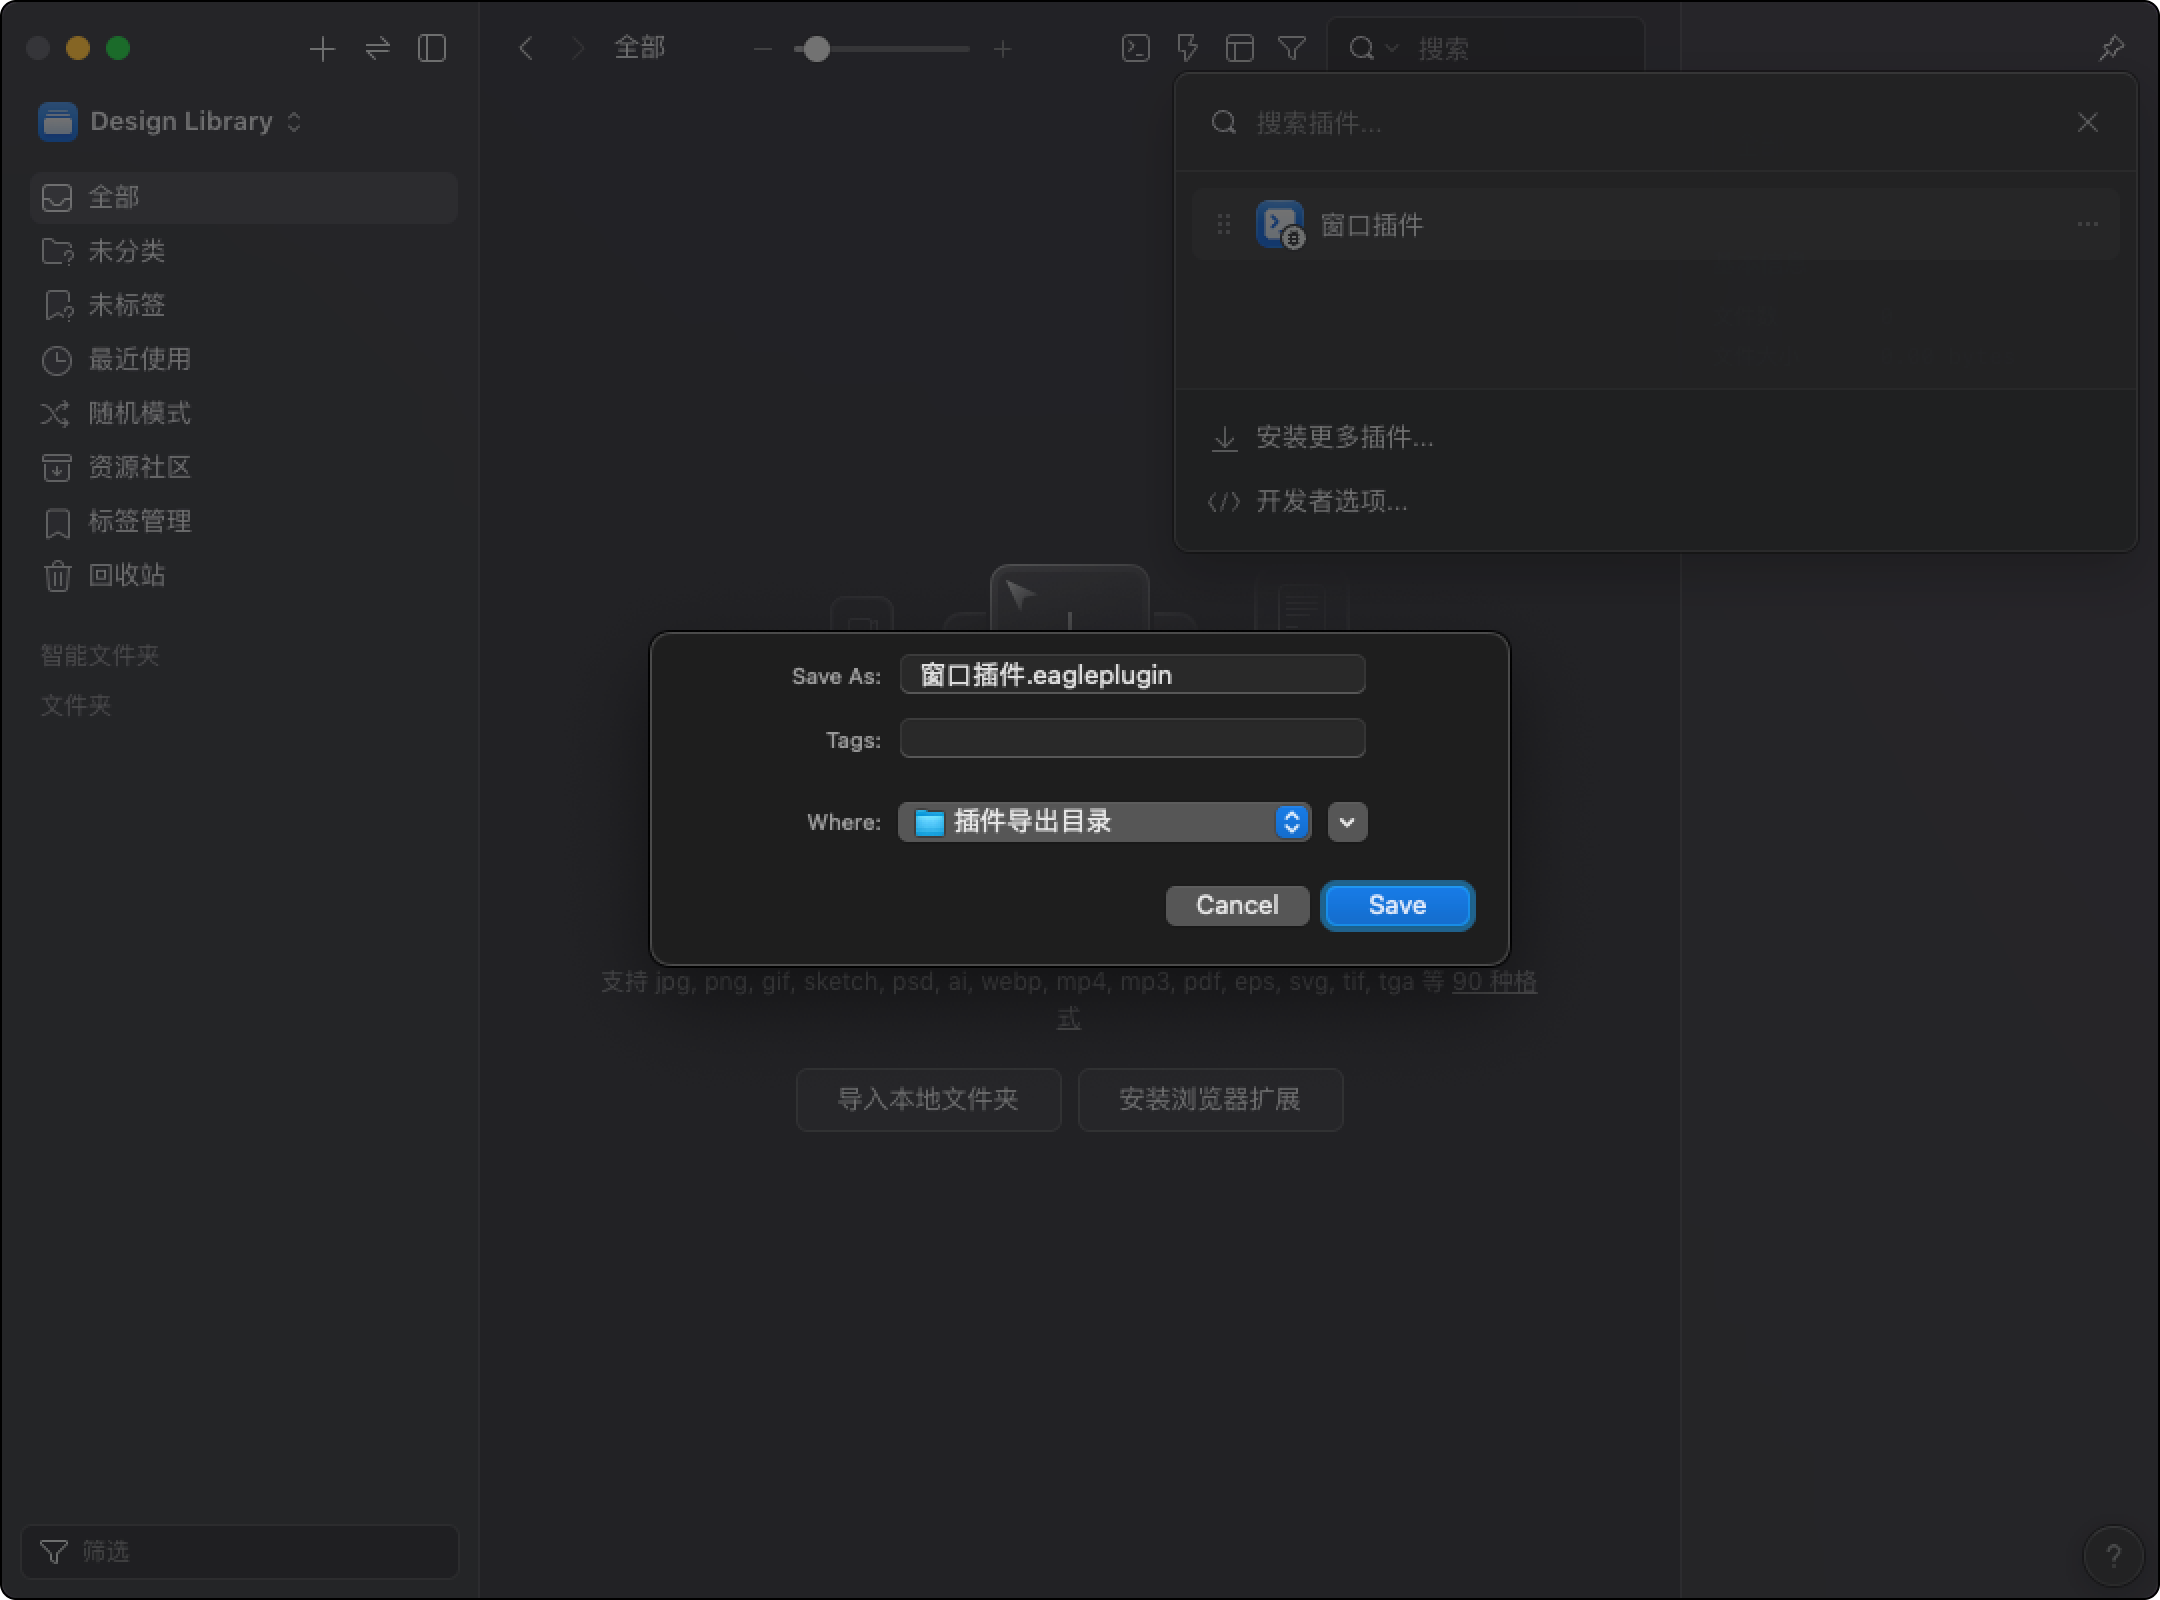Select 开发者选项 in plugin menu
Image resolution: width=2160 pixels, height=1600 pixels.
pos(1330,501)
